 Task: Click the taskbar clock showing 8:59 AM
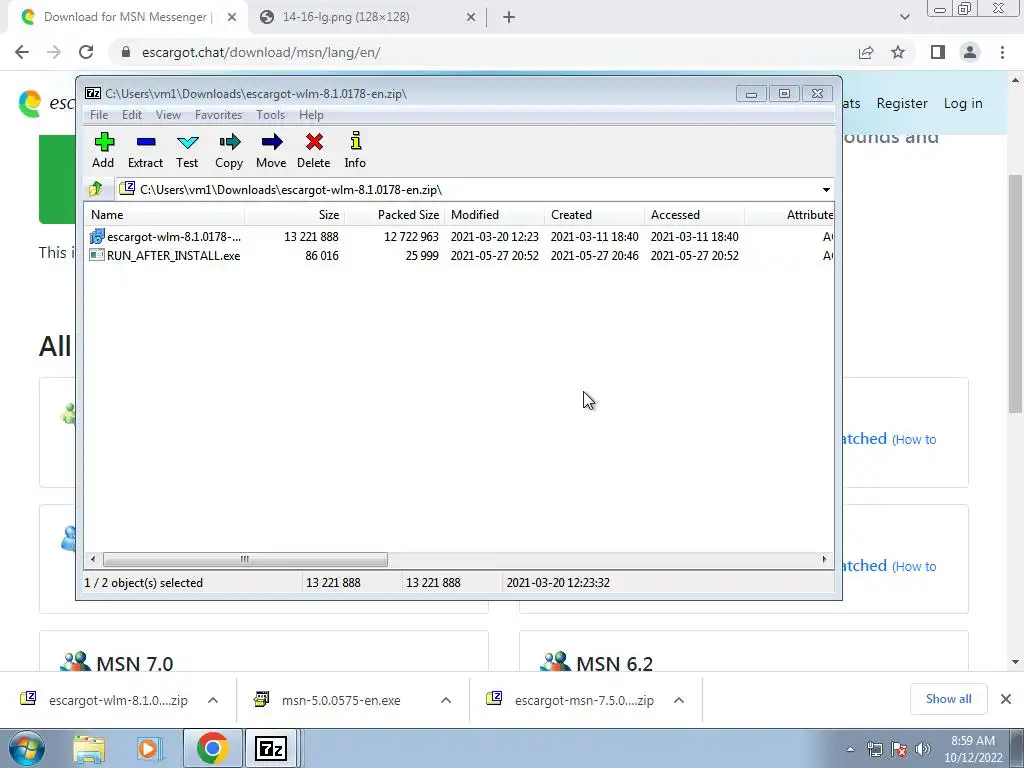coord(973,749)
